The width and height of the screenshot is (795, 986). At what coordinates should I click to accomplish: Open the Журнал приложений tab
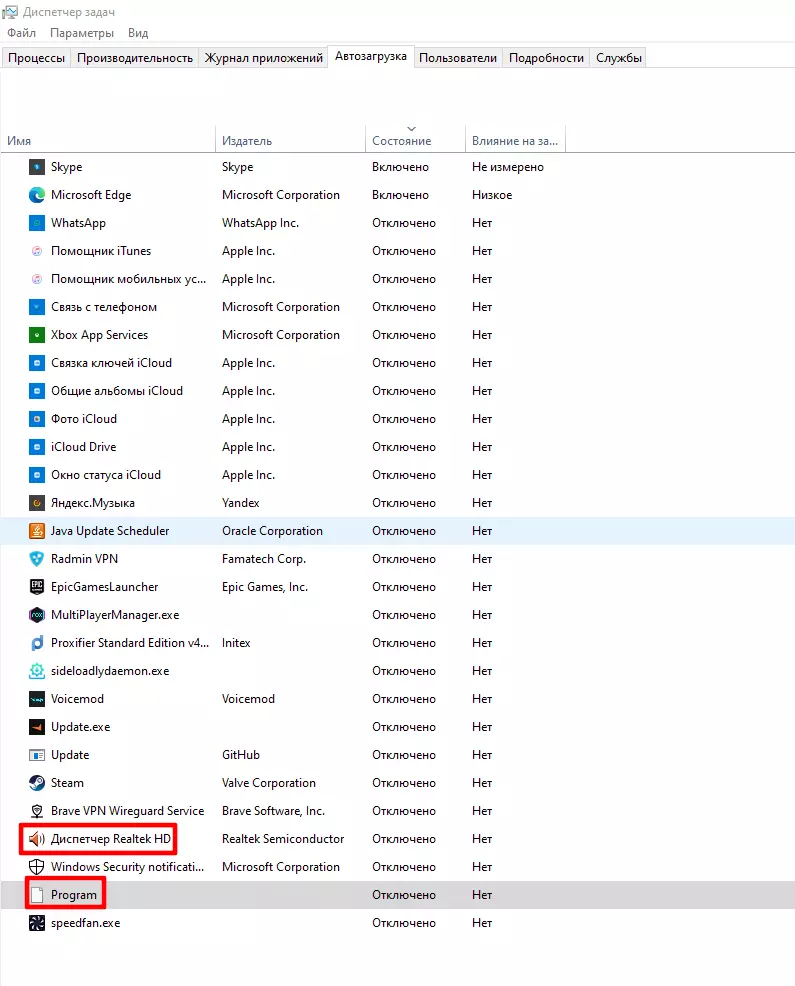coord(264,58)
